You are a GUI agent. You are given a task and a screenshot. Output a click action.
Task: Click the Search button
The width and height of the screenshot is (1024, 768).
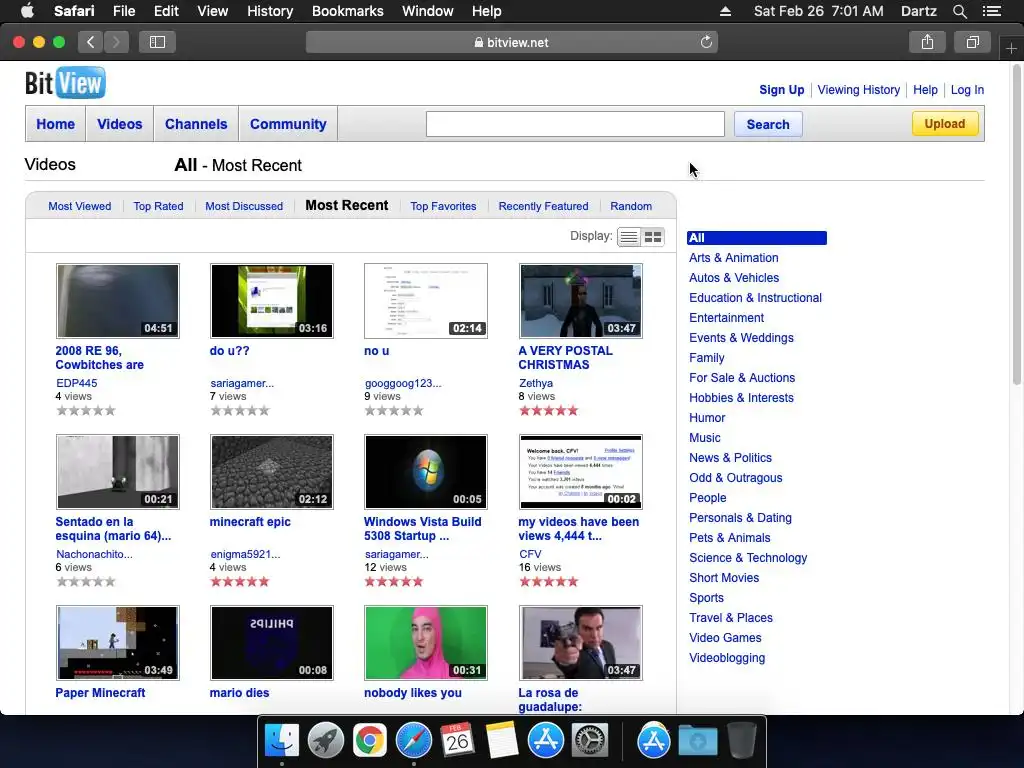[x=768, y=124]
